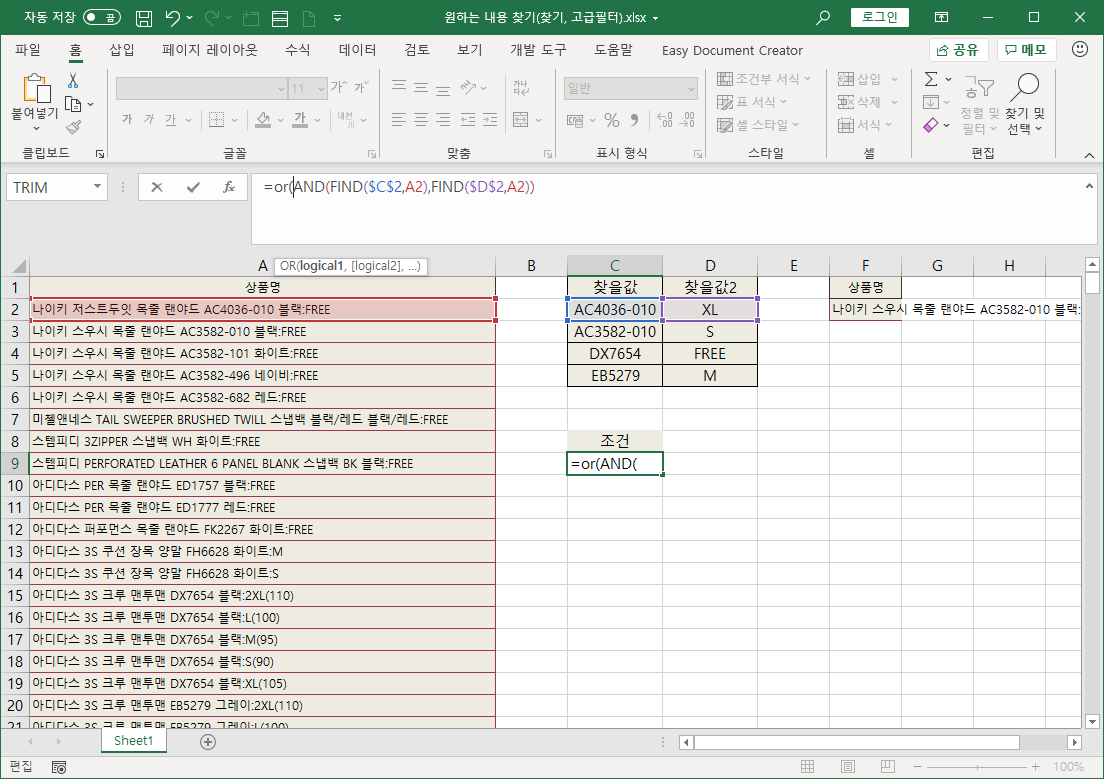
Task: Open the search magnifier in title bar
Action: 822,18
